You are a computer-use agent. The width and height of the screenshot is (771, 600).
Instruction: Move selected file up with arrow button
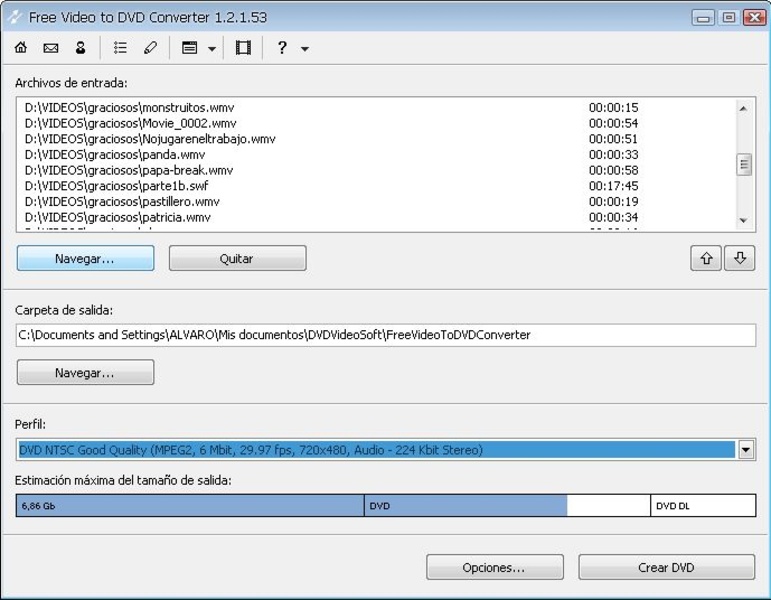coord(706,258)
